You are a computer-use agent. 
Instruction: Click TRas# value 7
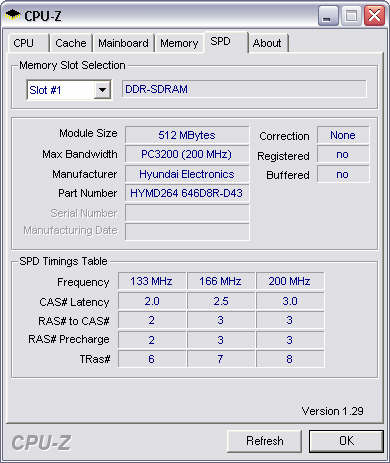[x=221, y=359]
